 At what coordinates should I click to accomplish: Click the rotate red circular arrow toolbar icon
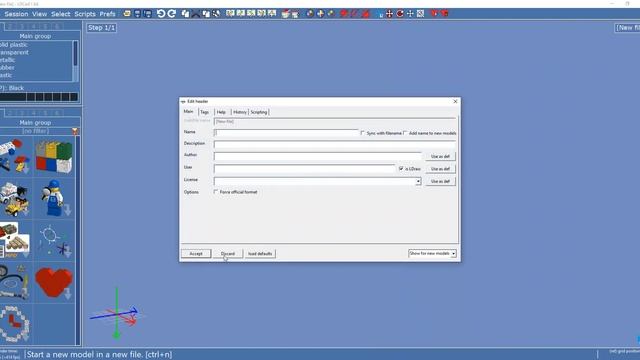400,13
